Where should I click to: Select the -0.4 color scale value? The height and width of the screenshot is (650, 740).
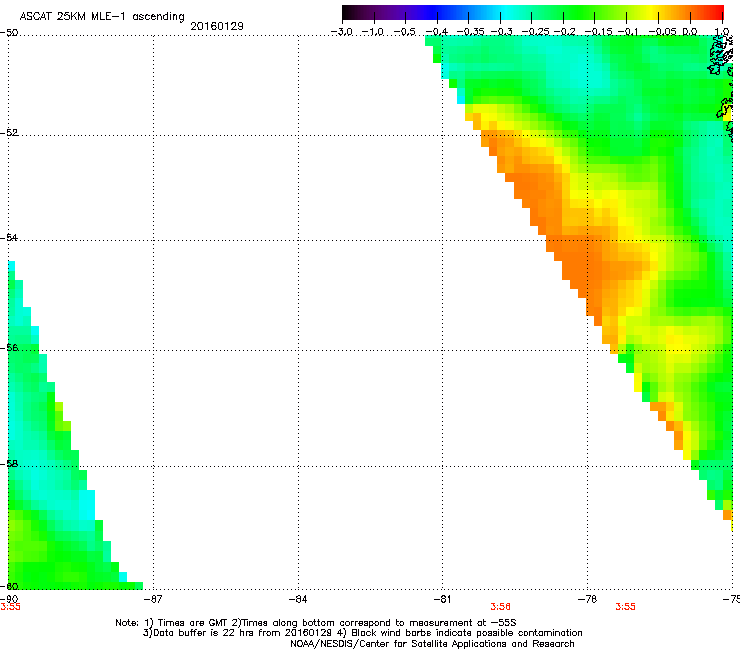coord(437,32)
